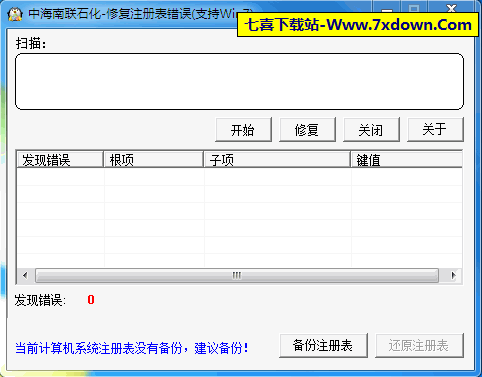The image size is (482, 377).
Task: Click inside the 扫描 output text box
Action: (x=239, y=81)
